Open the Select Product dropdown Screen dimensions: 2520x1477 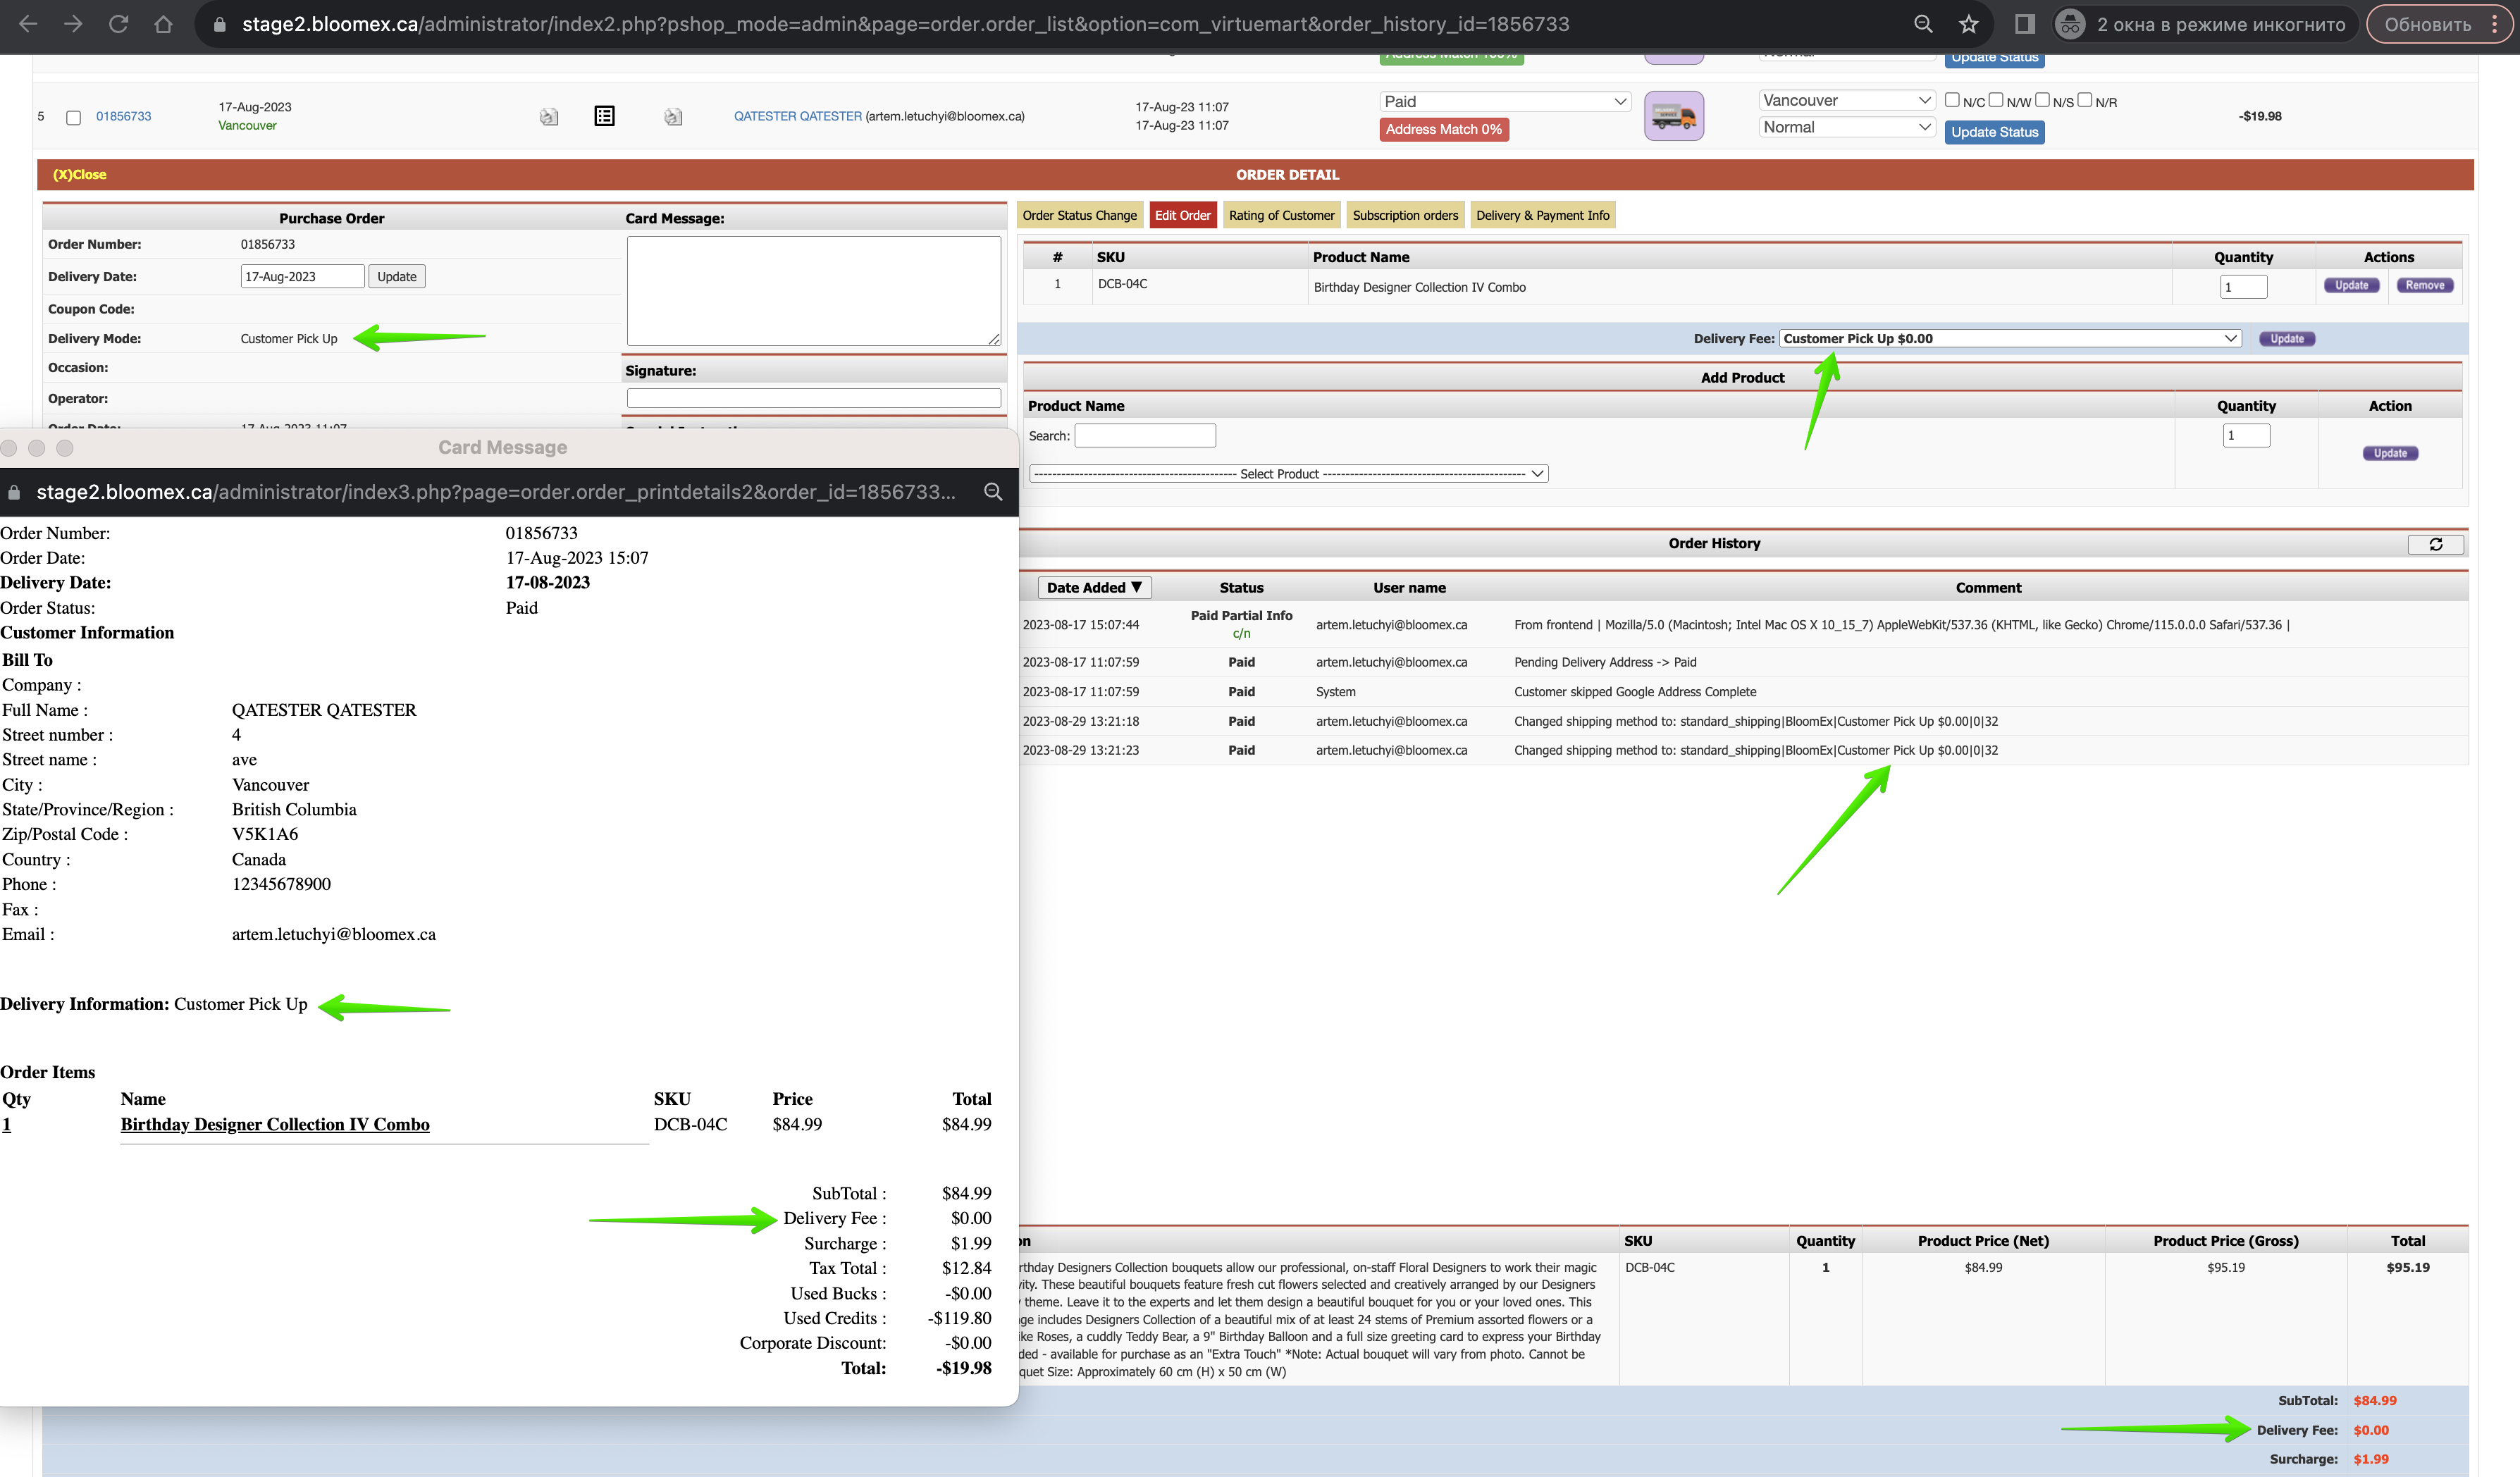tap(1288, 474)
